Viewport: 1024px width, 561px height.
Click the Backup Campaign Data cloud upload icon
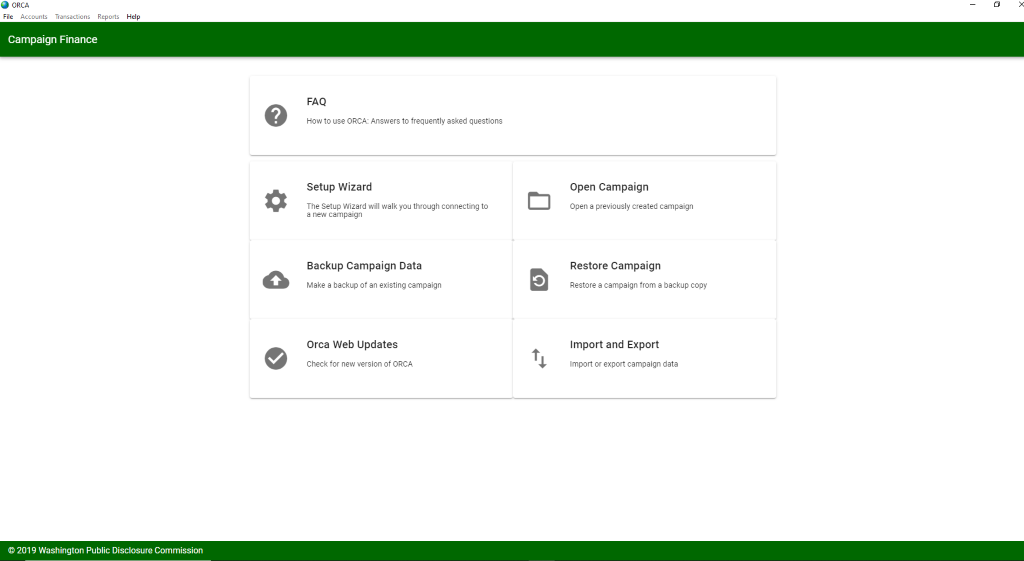tap(276, 280)
